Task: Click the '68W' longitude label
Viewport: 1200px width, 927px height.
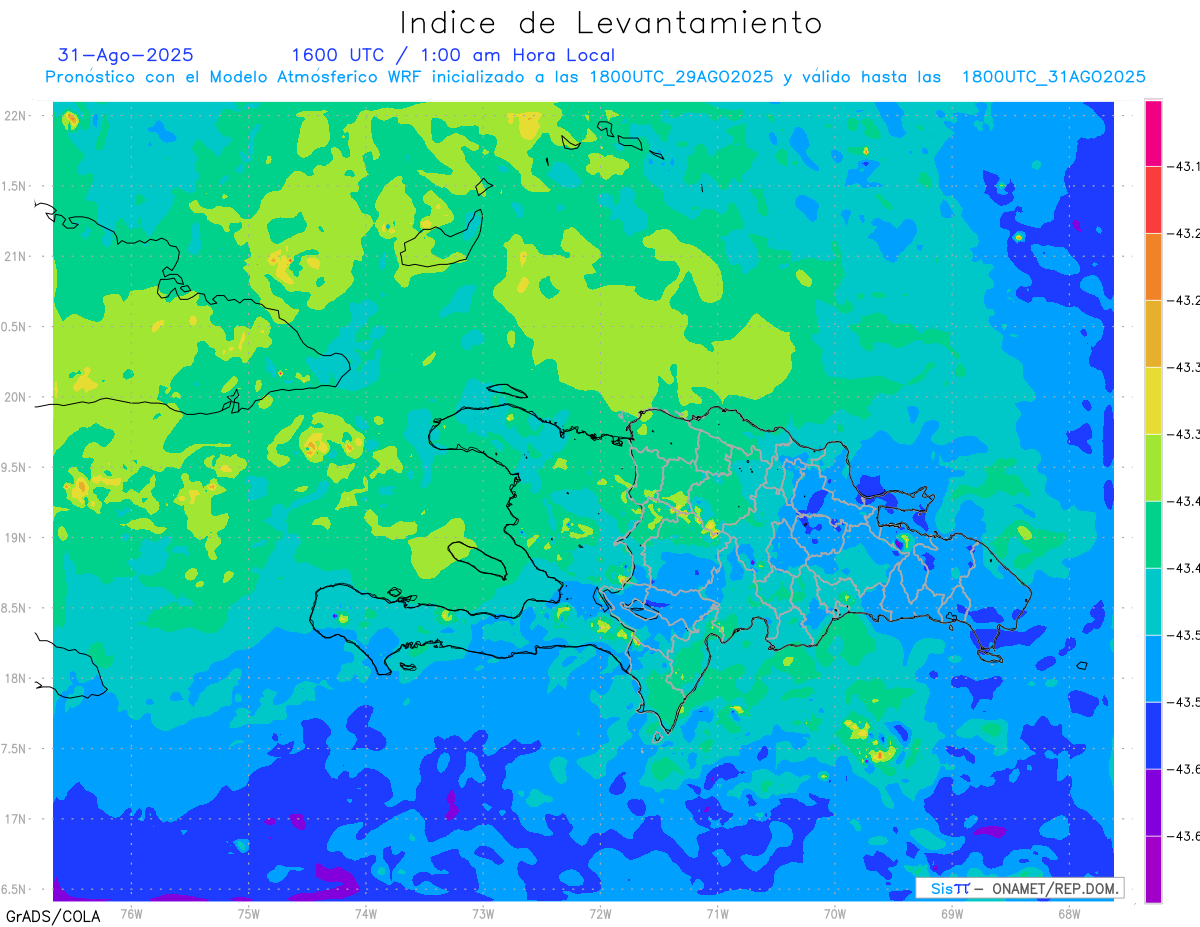Action: point(1069,913)
